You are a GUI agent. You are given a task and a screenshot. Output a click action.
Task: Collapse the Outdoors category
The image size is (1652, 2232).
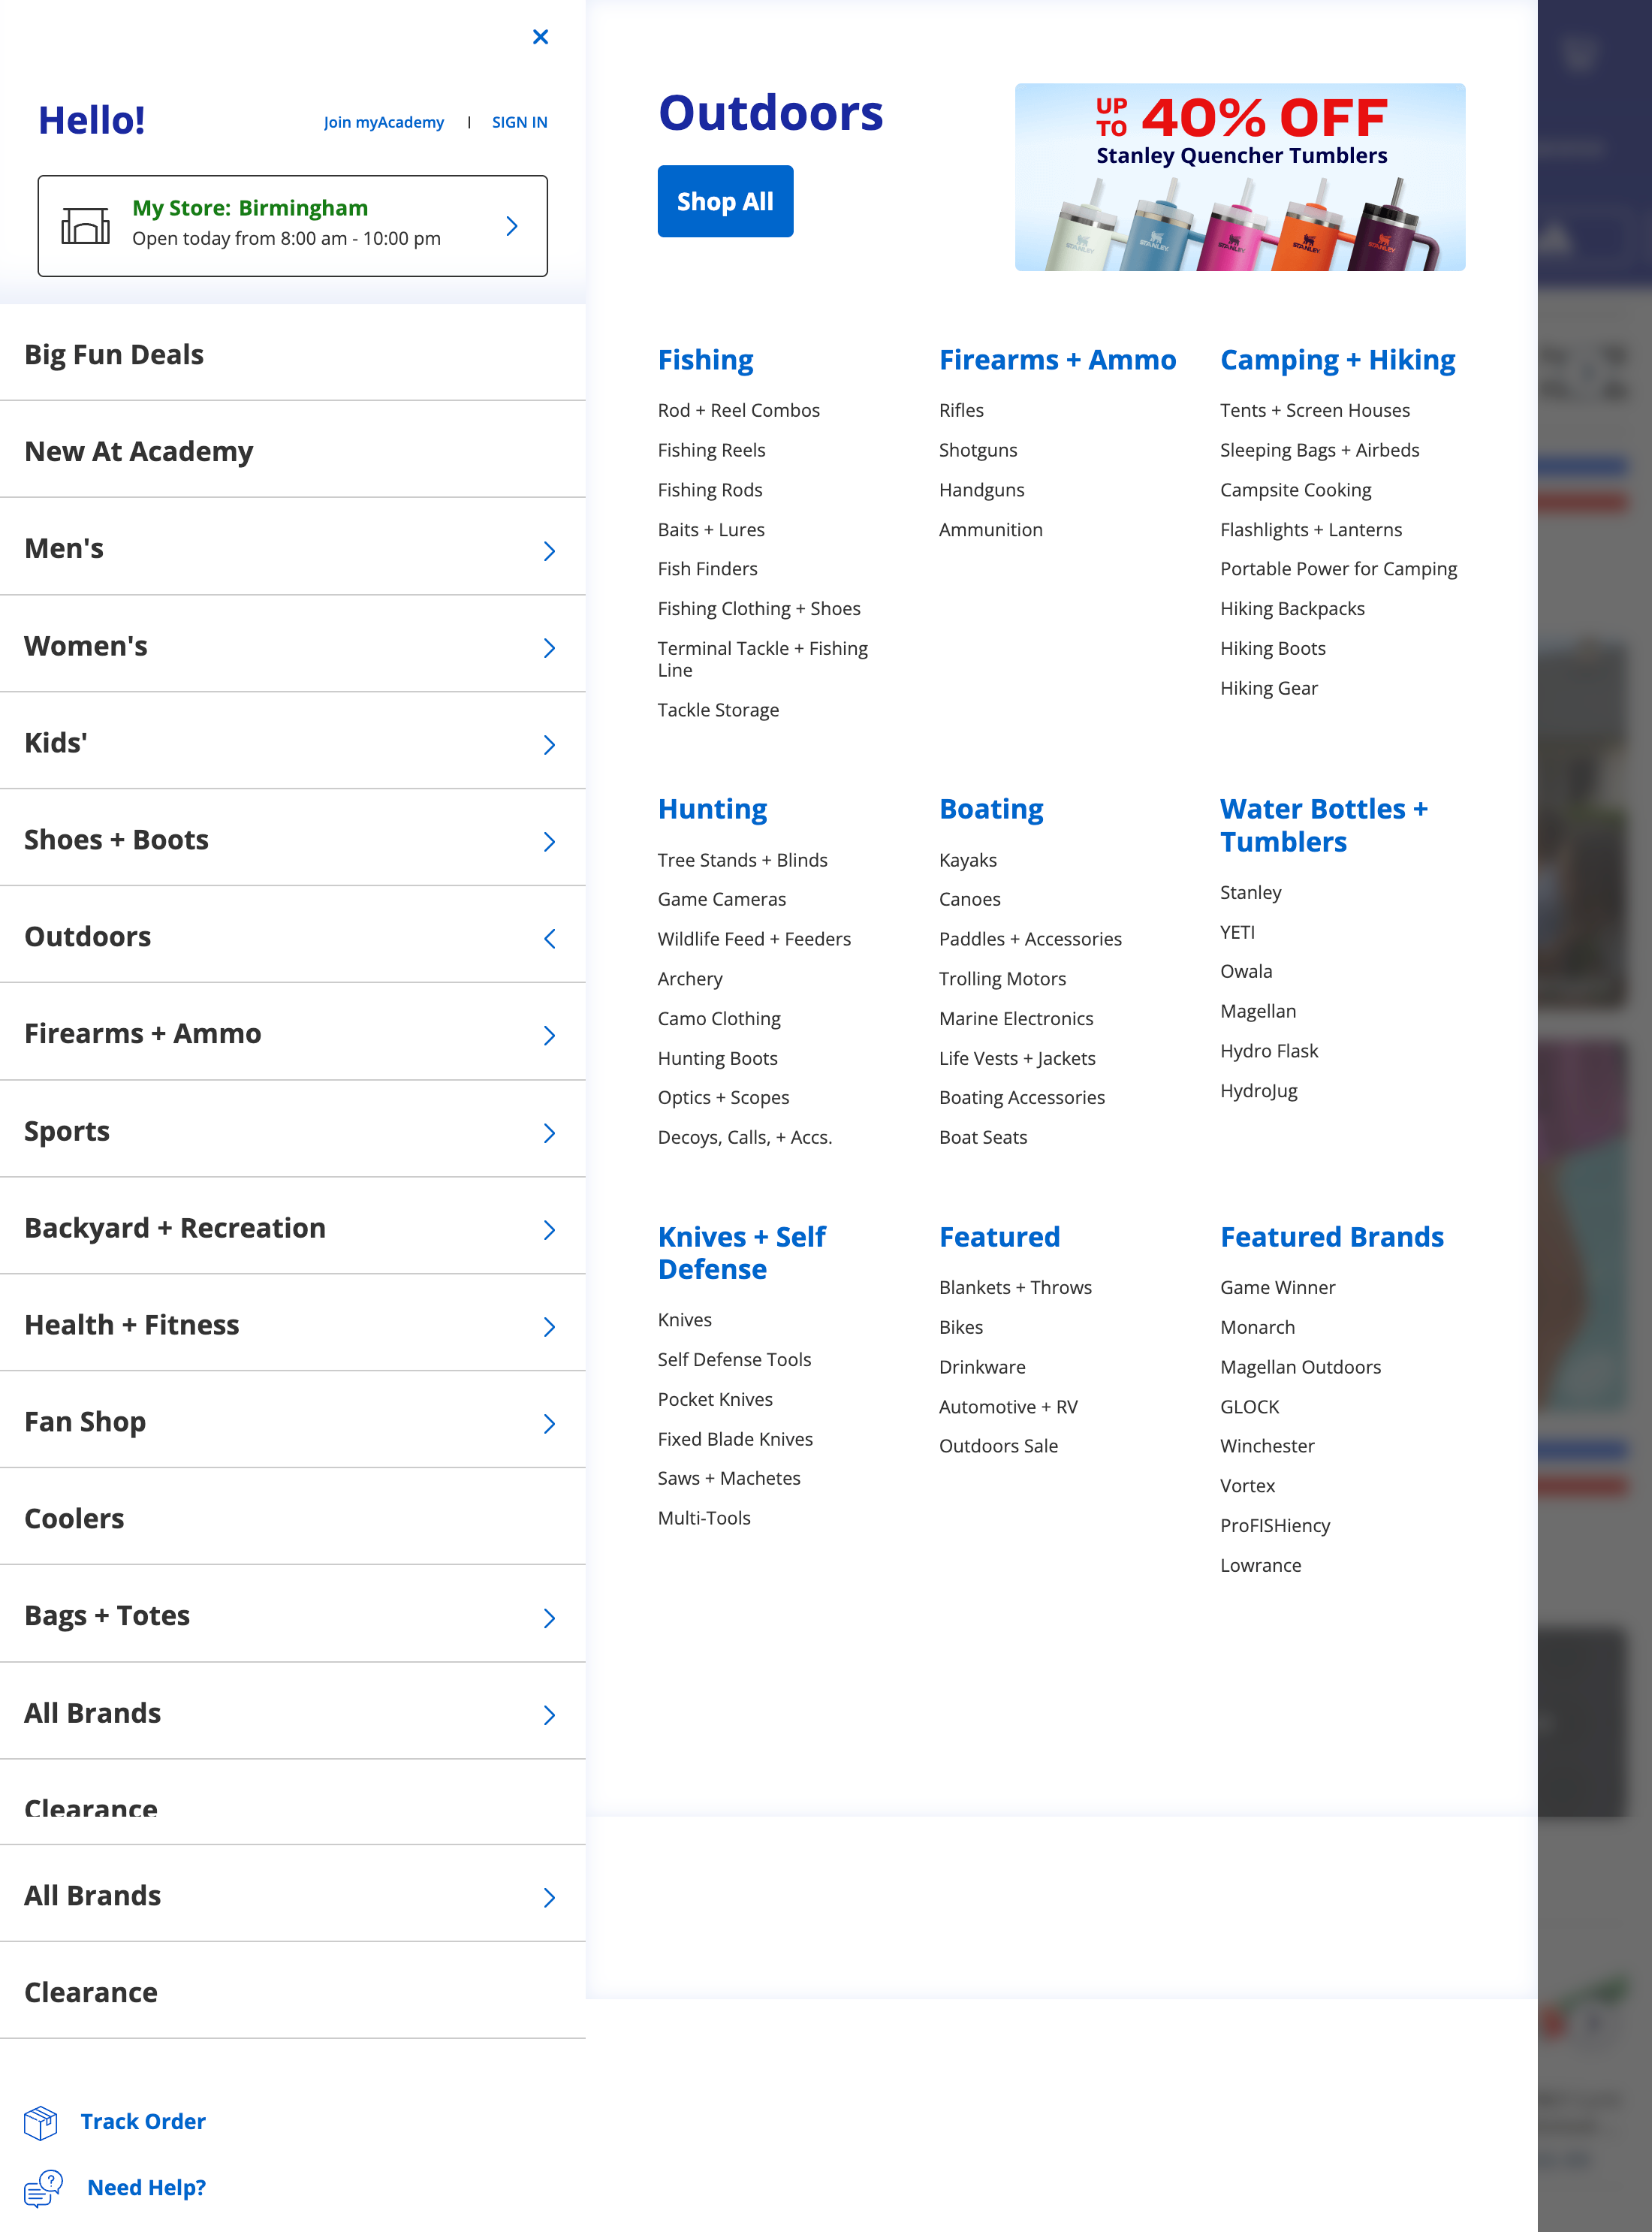tap(550, 938)
